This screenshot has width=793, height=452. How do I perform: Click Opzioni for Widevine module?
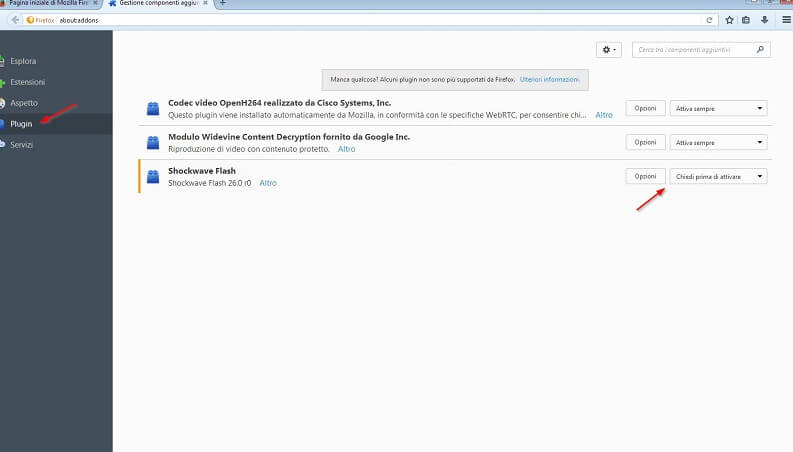click(x=645, y=142)
